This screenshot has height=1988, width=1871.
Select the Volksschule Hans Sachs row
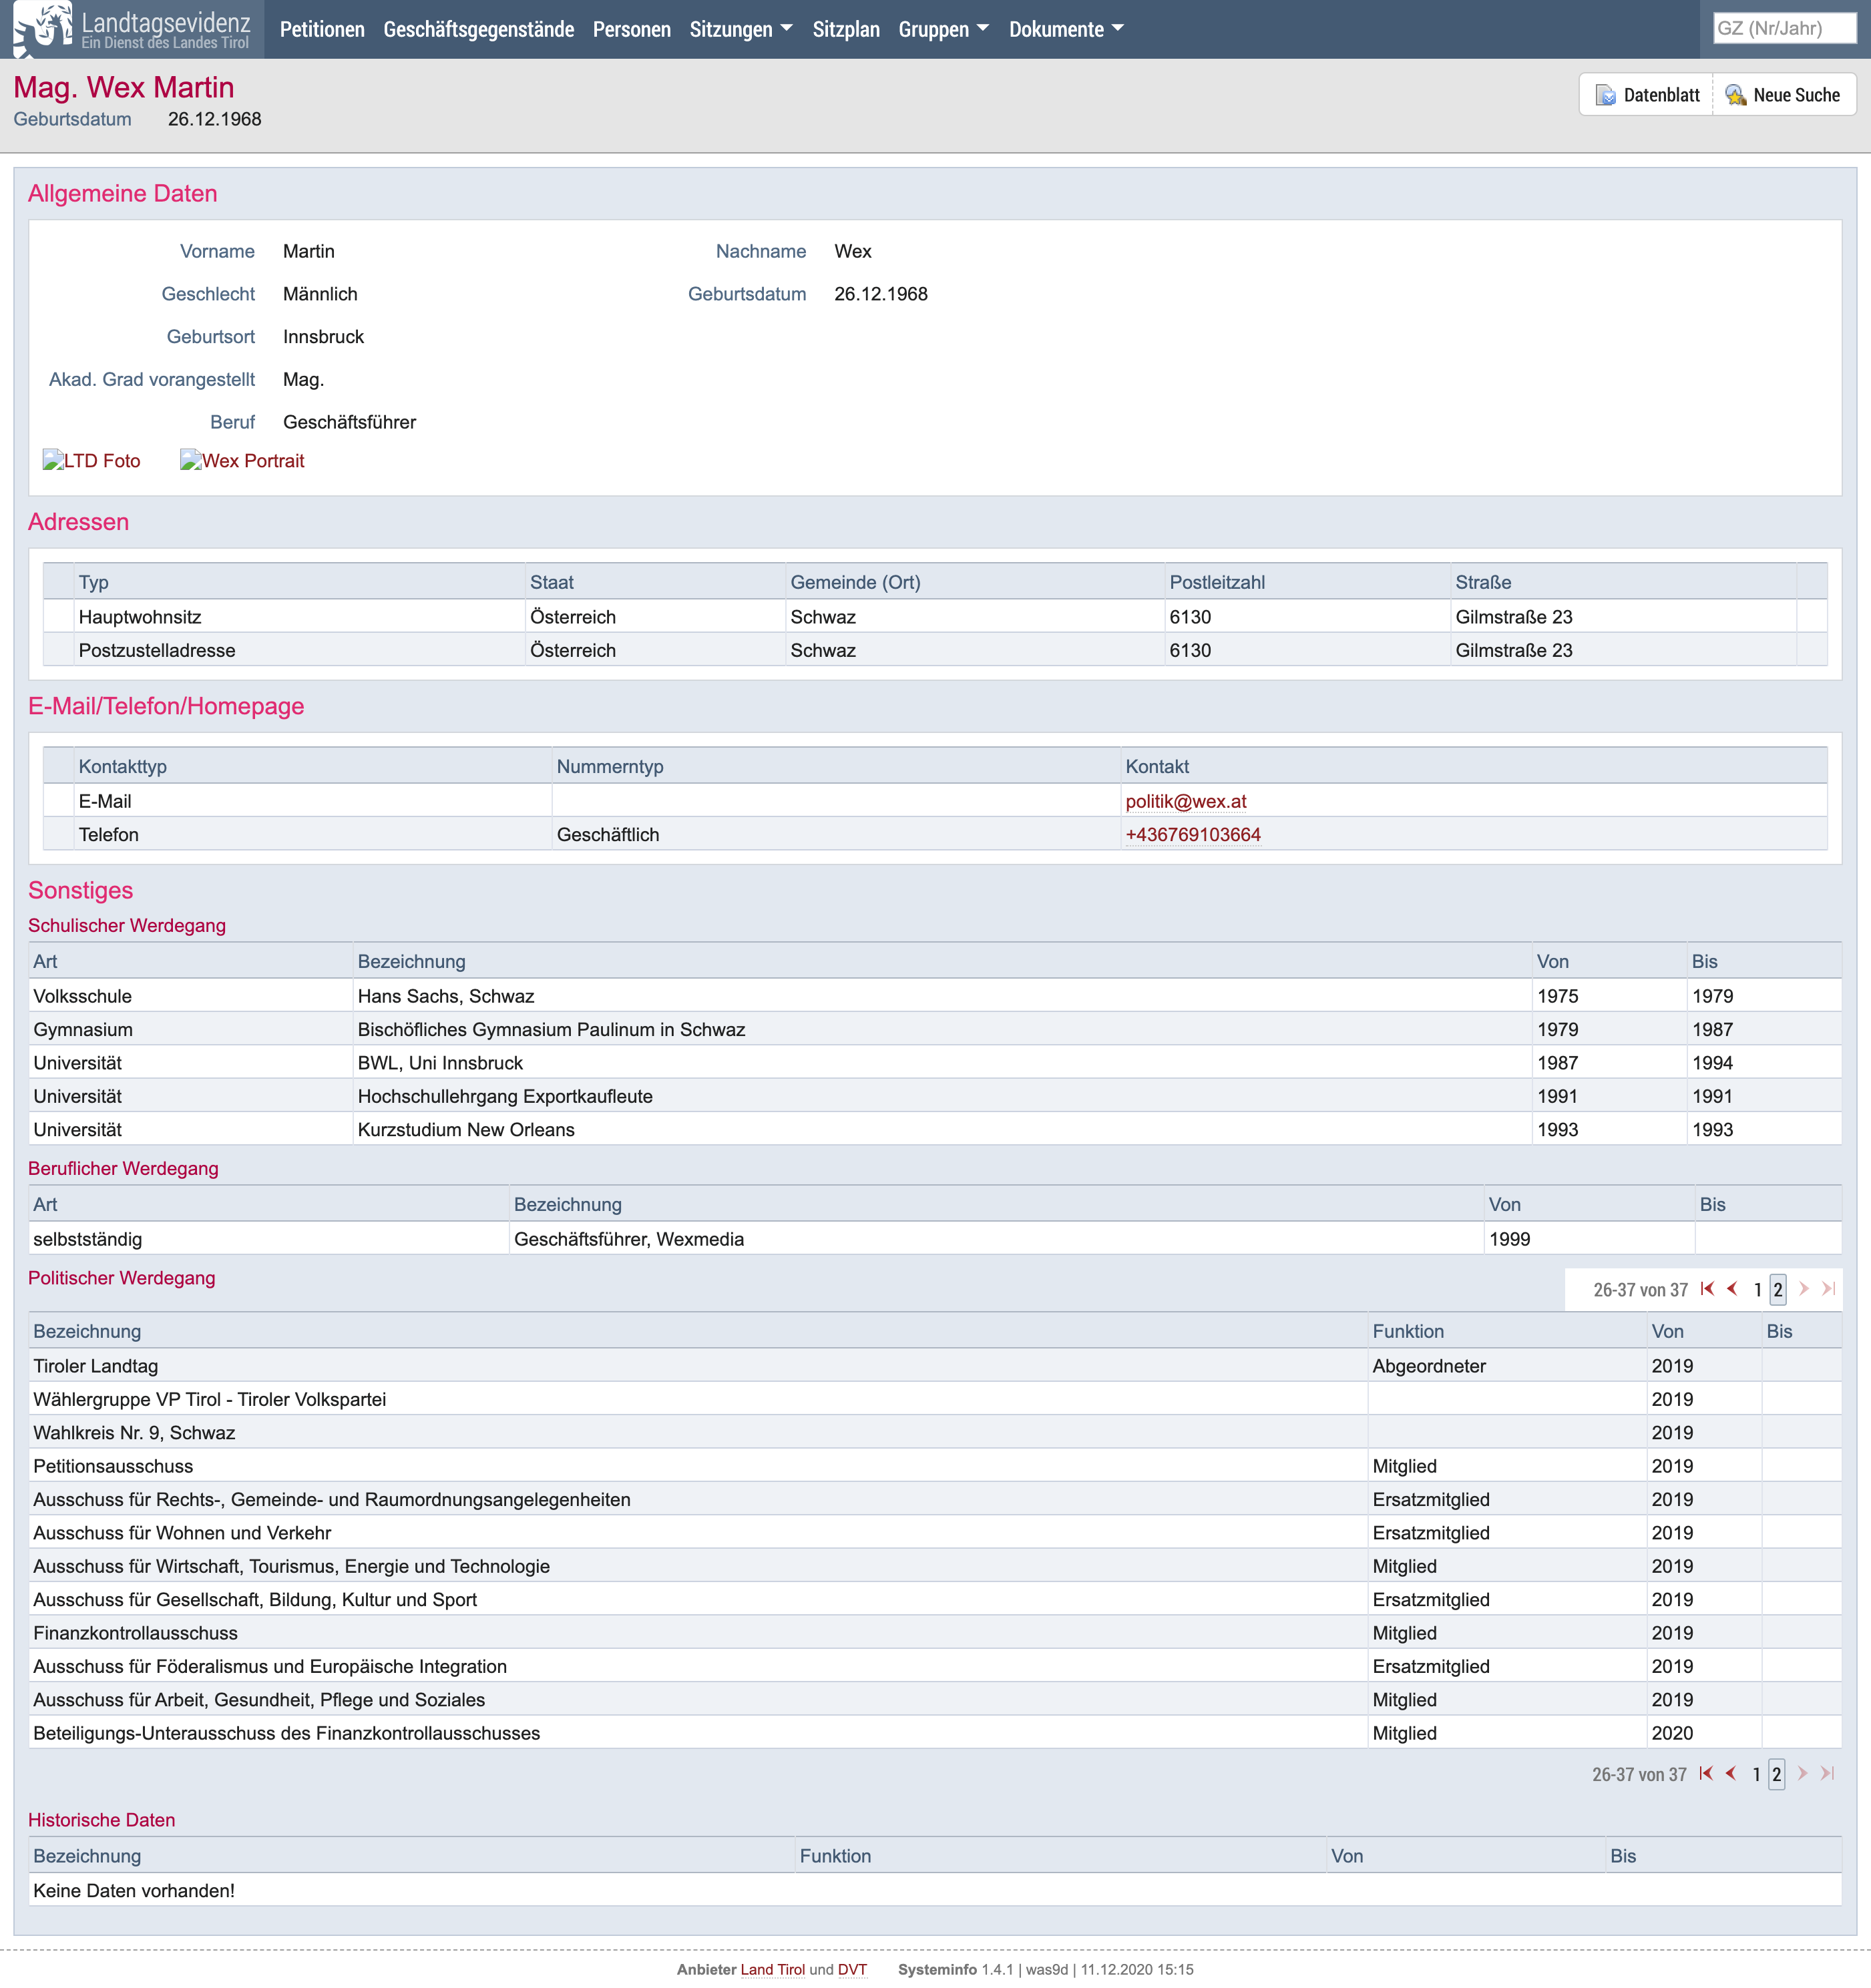point(935,996)
